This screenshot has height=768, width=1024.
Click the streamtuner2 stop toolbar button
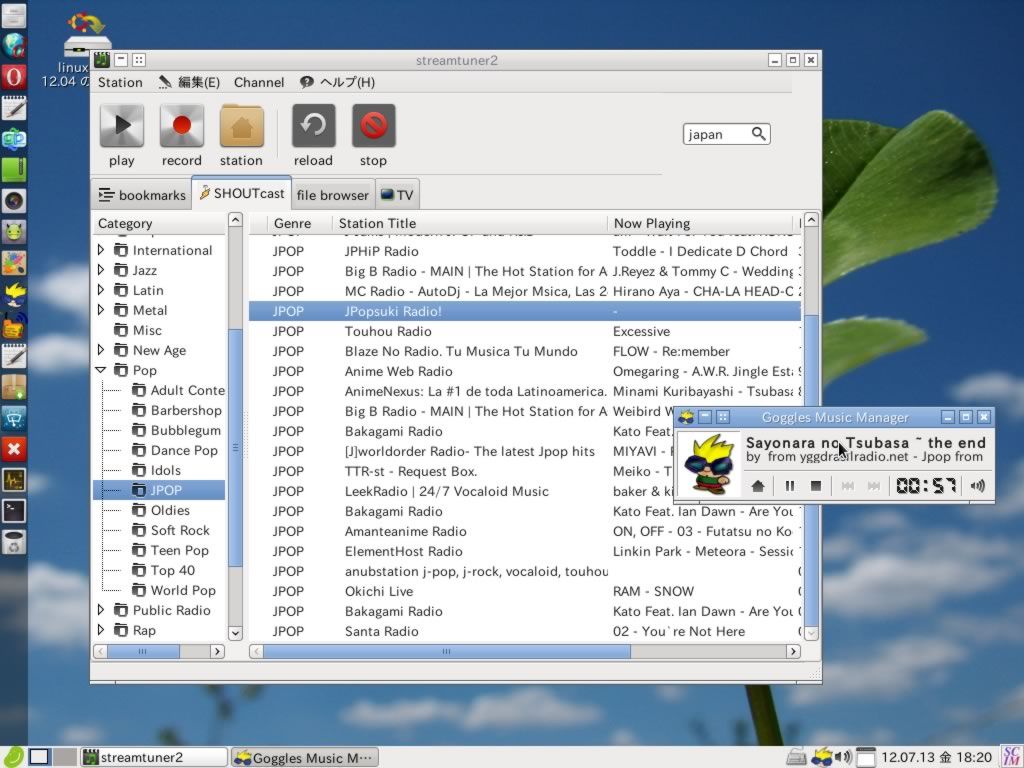(374, 136)
